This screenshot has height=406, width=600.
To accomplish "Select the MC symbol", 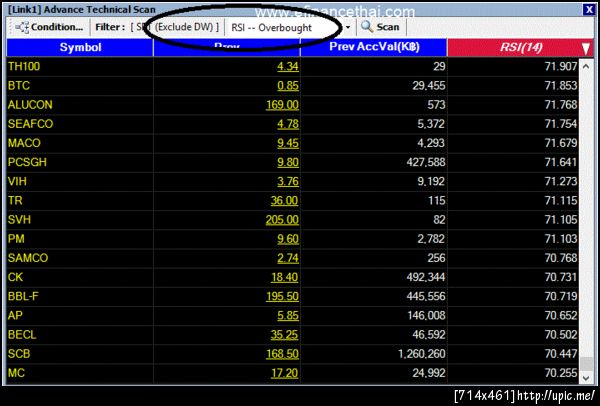I will click(16, 373).
